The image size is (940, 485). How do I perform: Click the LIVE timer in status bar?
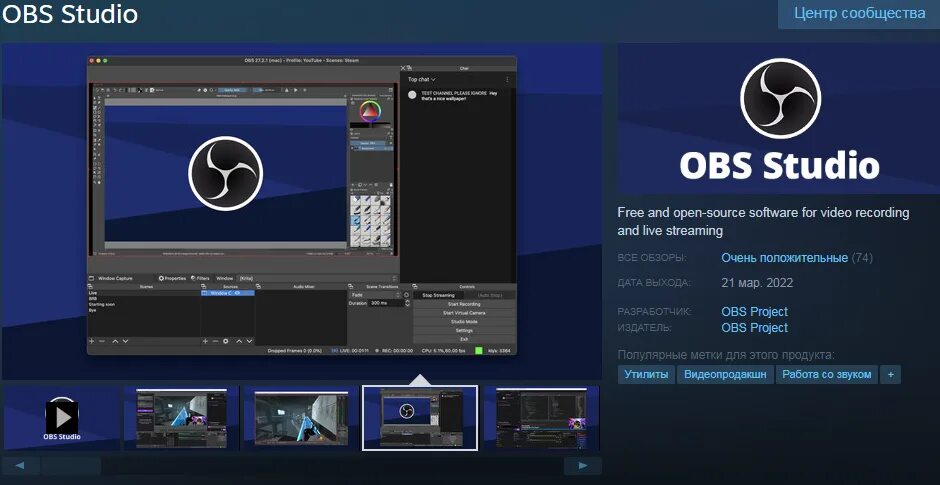pos(352,351)
